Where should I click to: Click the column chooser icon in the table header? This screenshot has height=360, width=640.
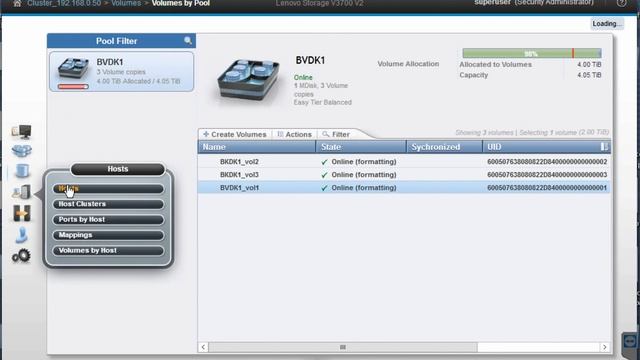point(604,147)
